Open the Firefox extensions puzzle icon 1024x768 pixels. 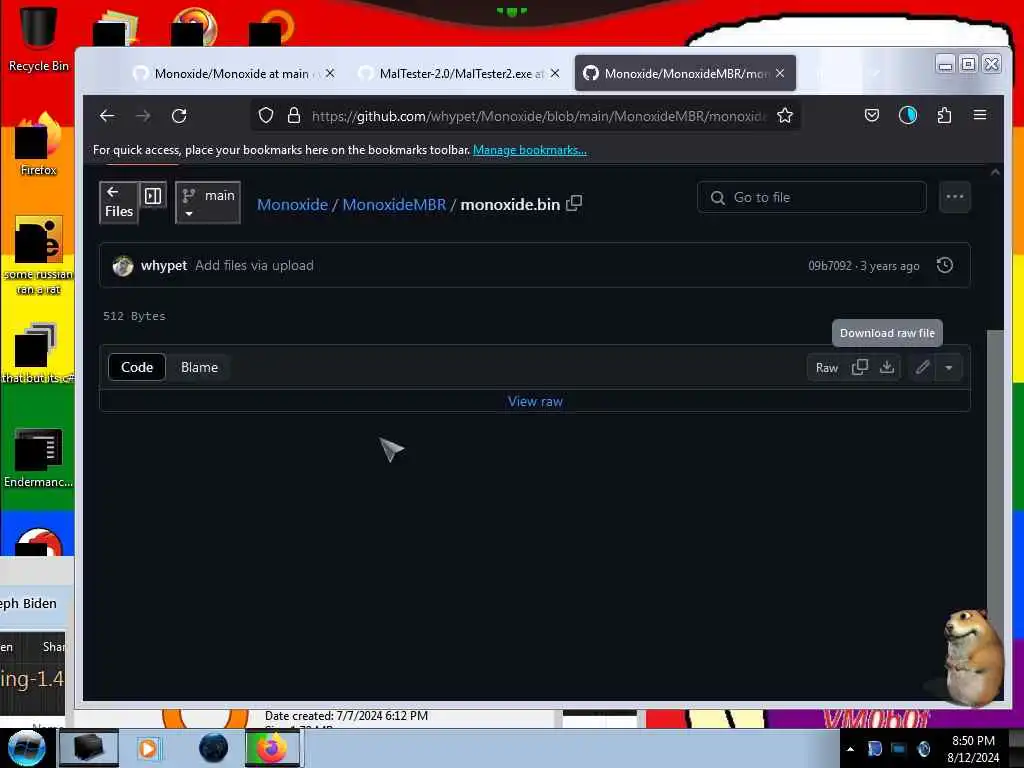(944, 116)
